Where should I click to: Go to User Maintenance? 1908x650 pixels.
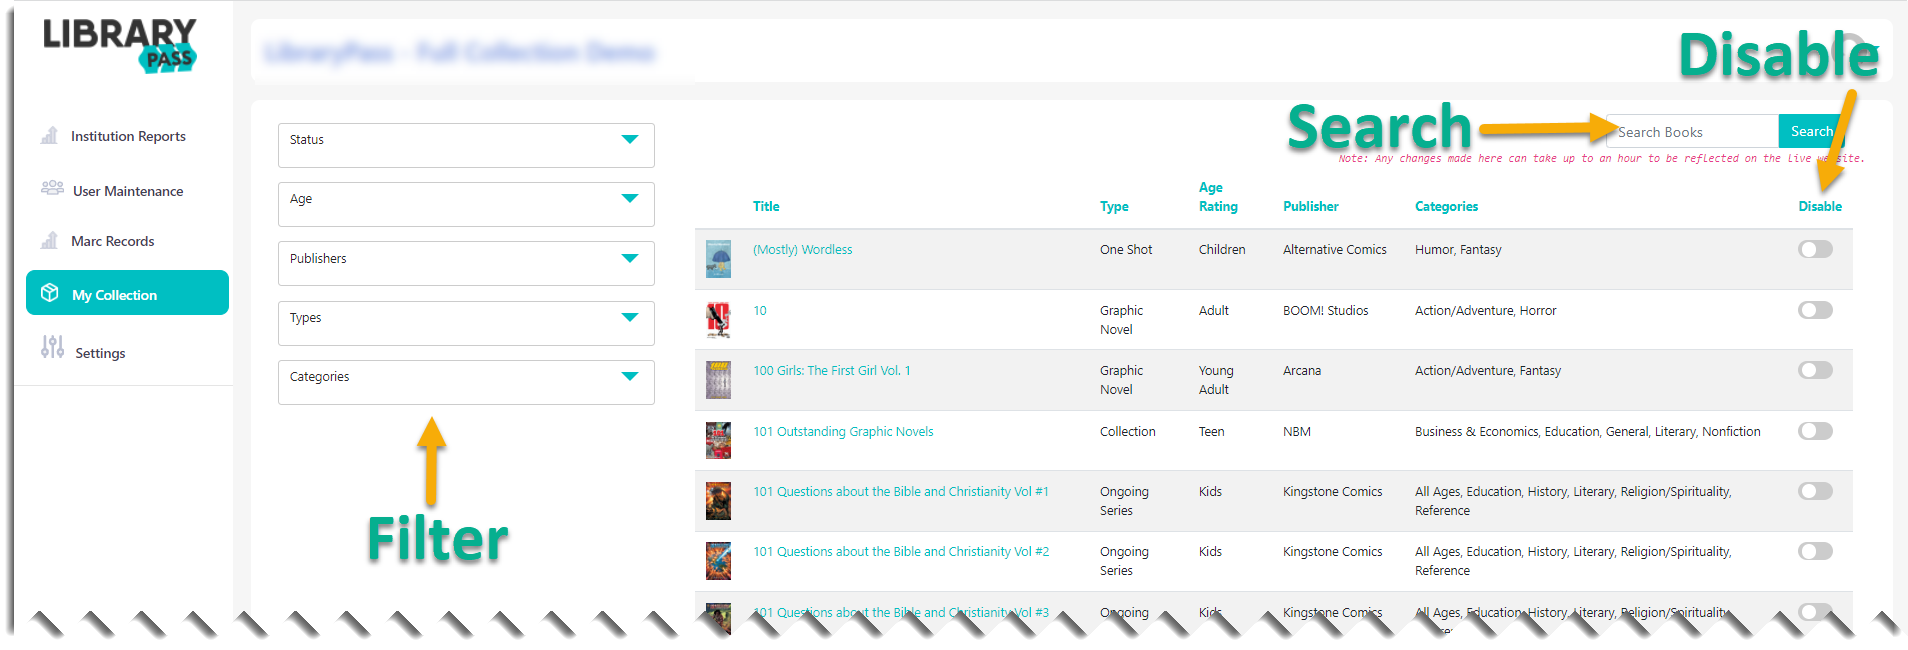128,191
